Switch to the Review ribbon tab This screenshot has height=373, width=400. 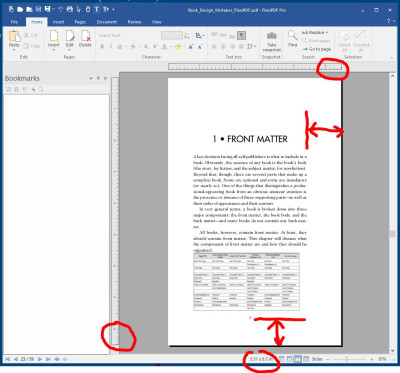135,22
